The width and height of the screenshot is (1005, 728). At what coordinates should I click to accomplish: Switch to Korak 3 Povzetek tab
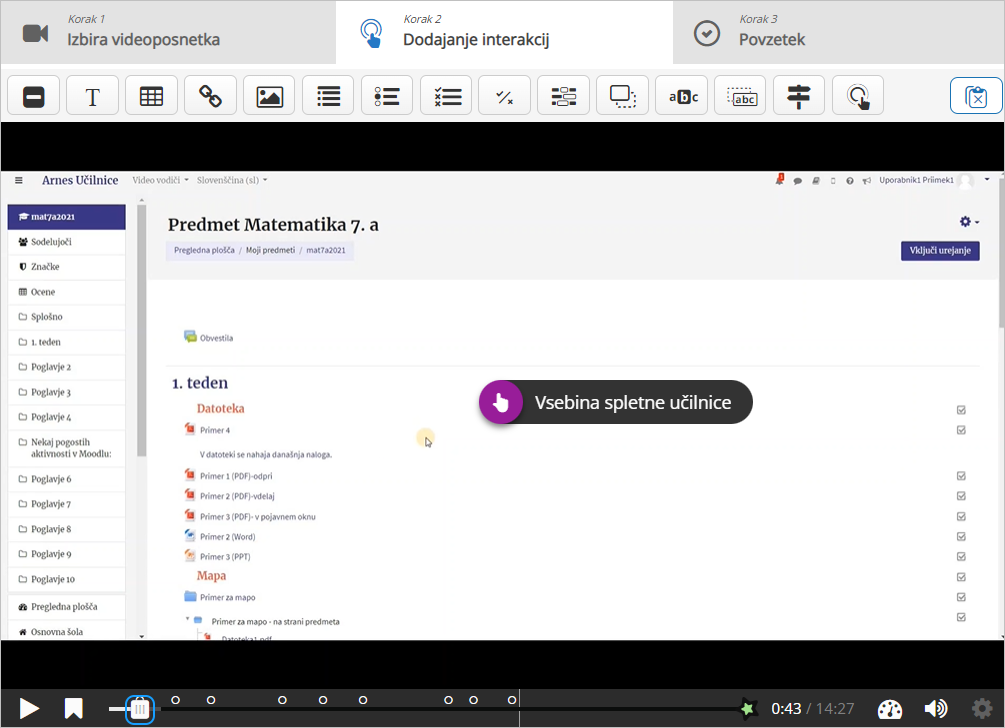tap(838, 32)
